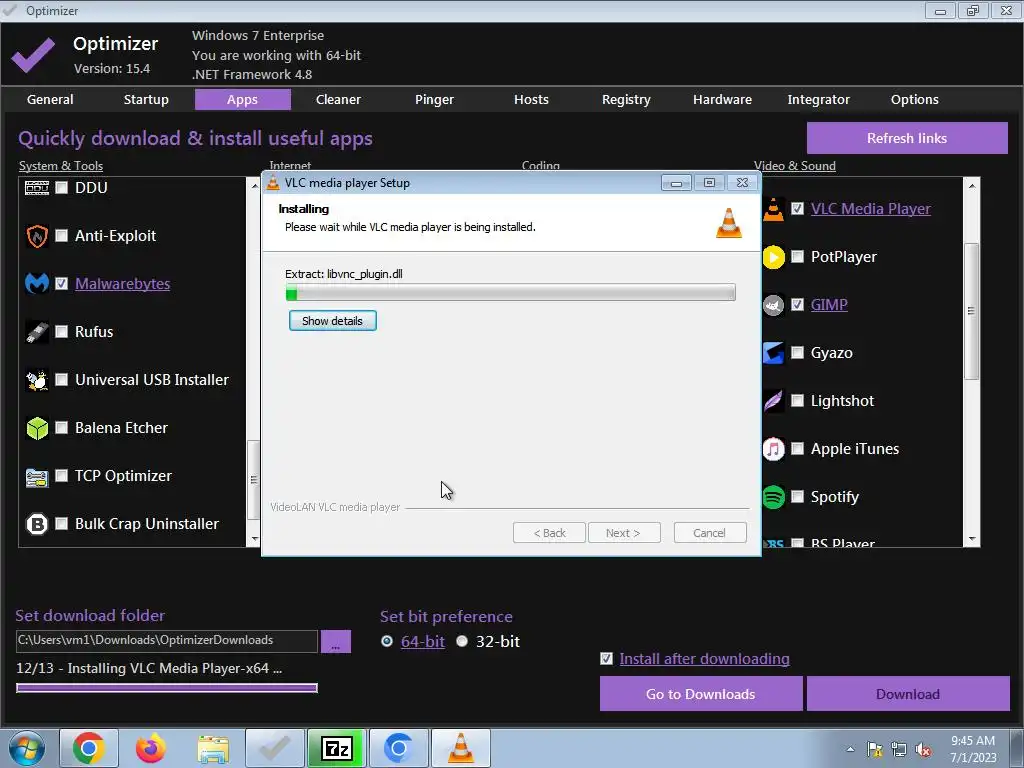
Task: Switch to the Cleaner tab
Action: (x=338, y=100)
